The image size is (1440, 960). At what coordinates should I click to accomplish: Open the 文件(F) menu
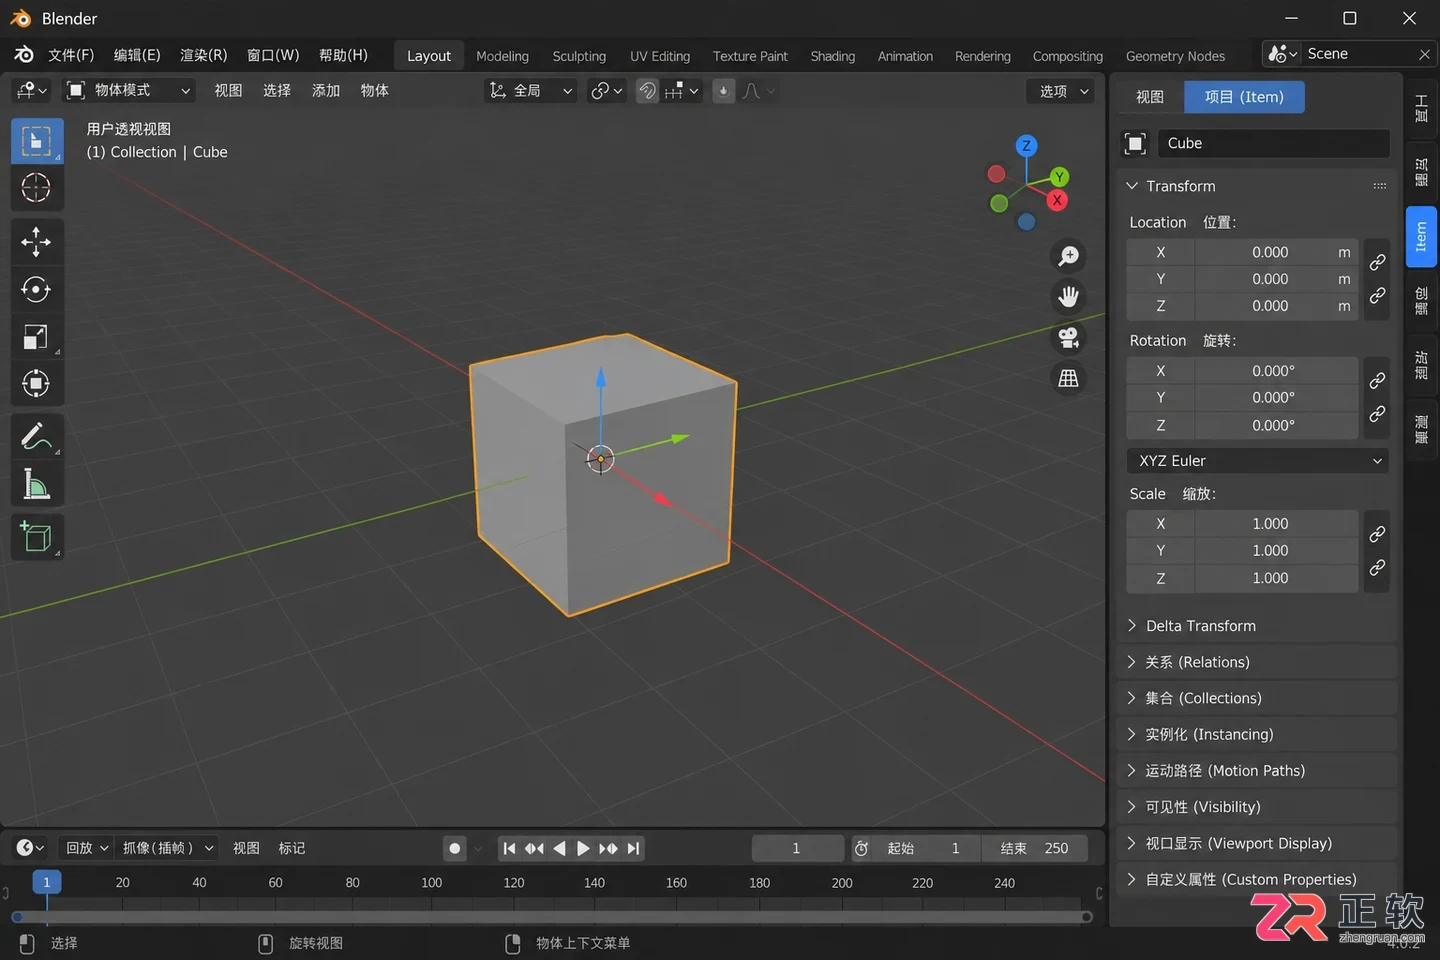[x=71, y=55]
